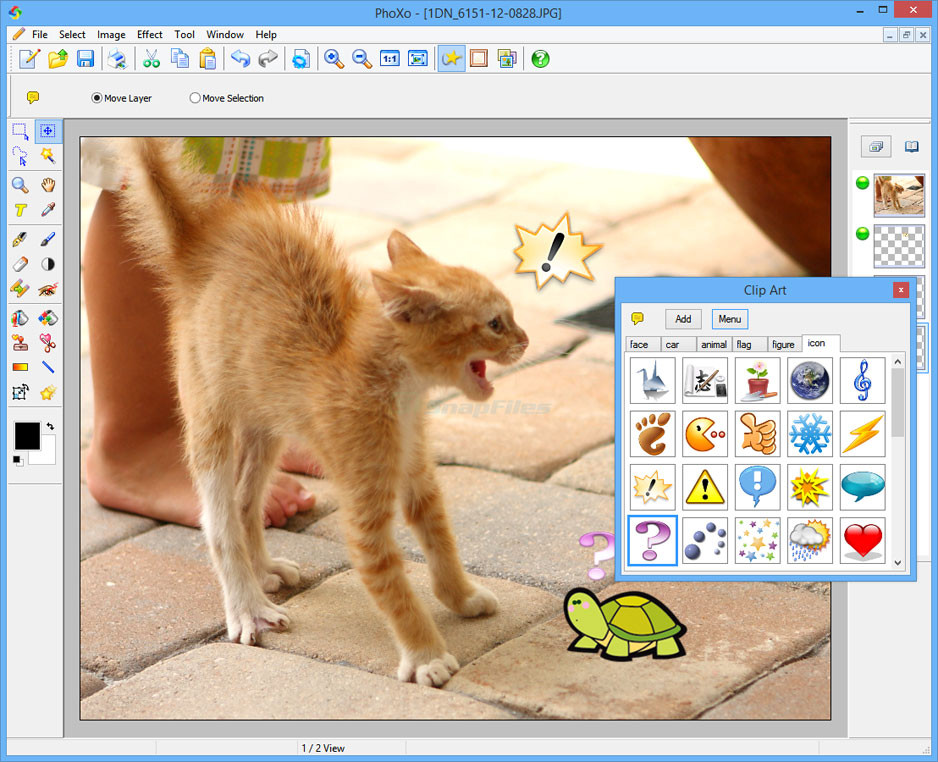Open the Image menu
938x762 pixels.
tap(111, 34)
